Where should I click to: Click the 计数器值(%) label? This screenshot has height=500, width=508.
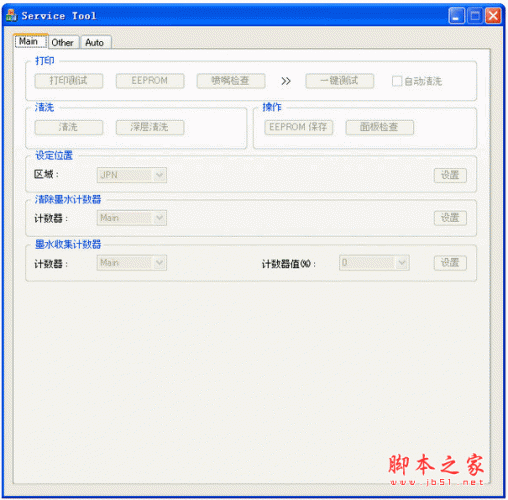coord(289,264)
